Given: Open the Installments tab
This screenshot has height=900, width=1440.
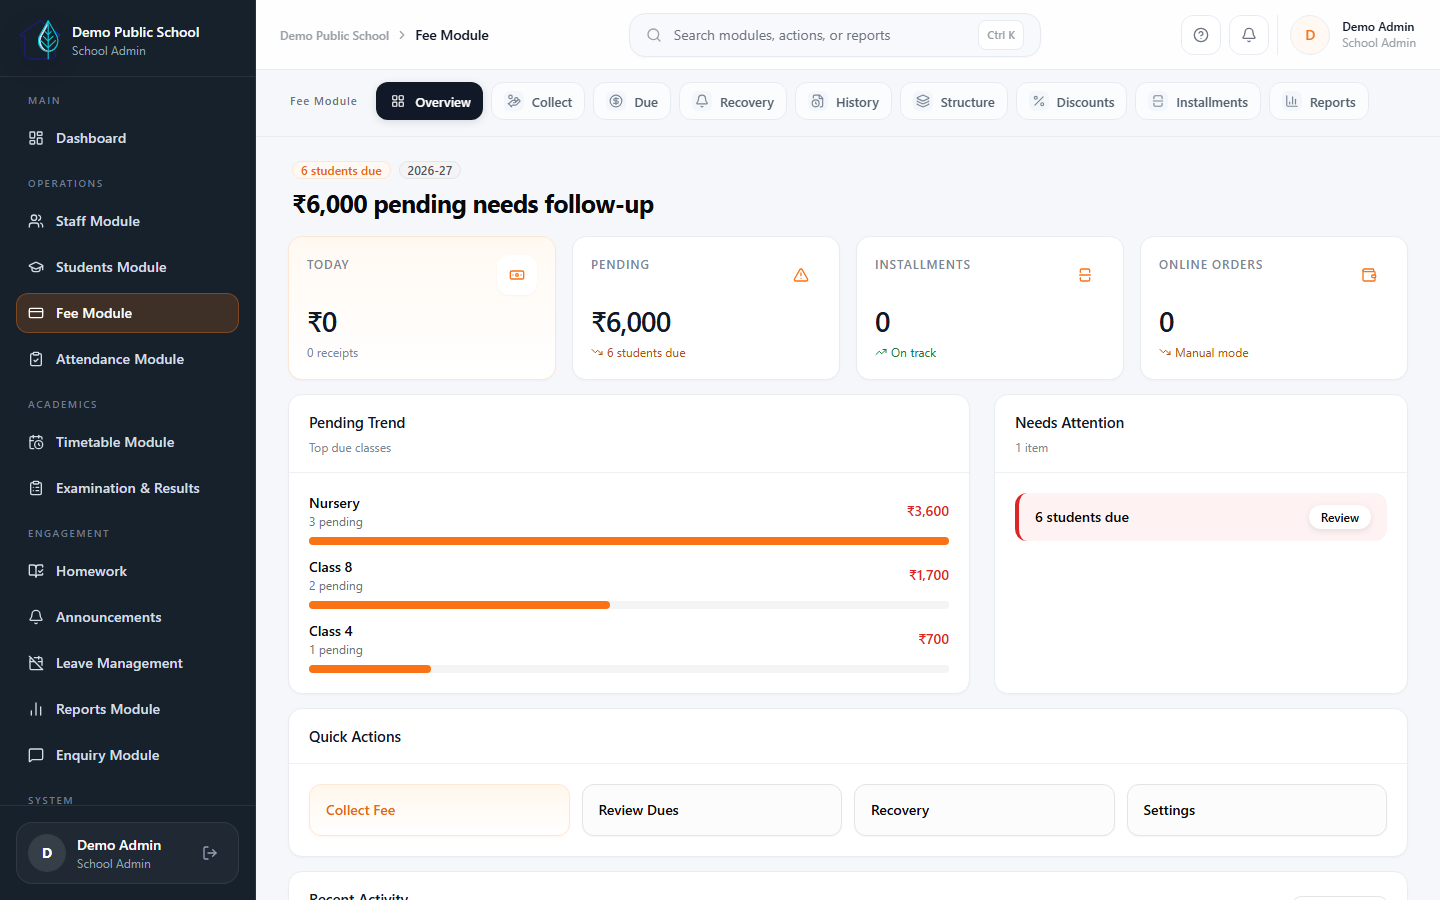Looking at the screenshot, I should coord(1198,101).
